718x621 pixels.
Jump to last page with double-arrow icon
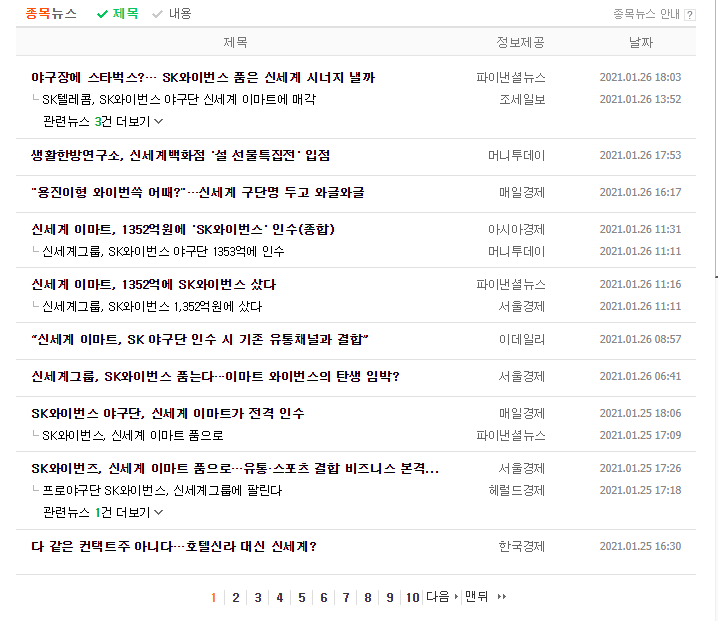(502, 597)
